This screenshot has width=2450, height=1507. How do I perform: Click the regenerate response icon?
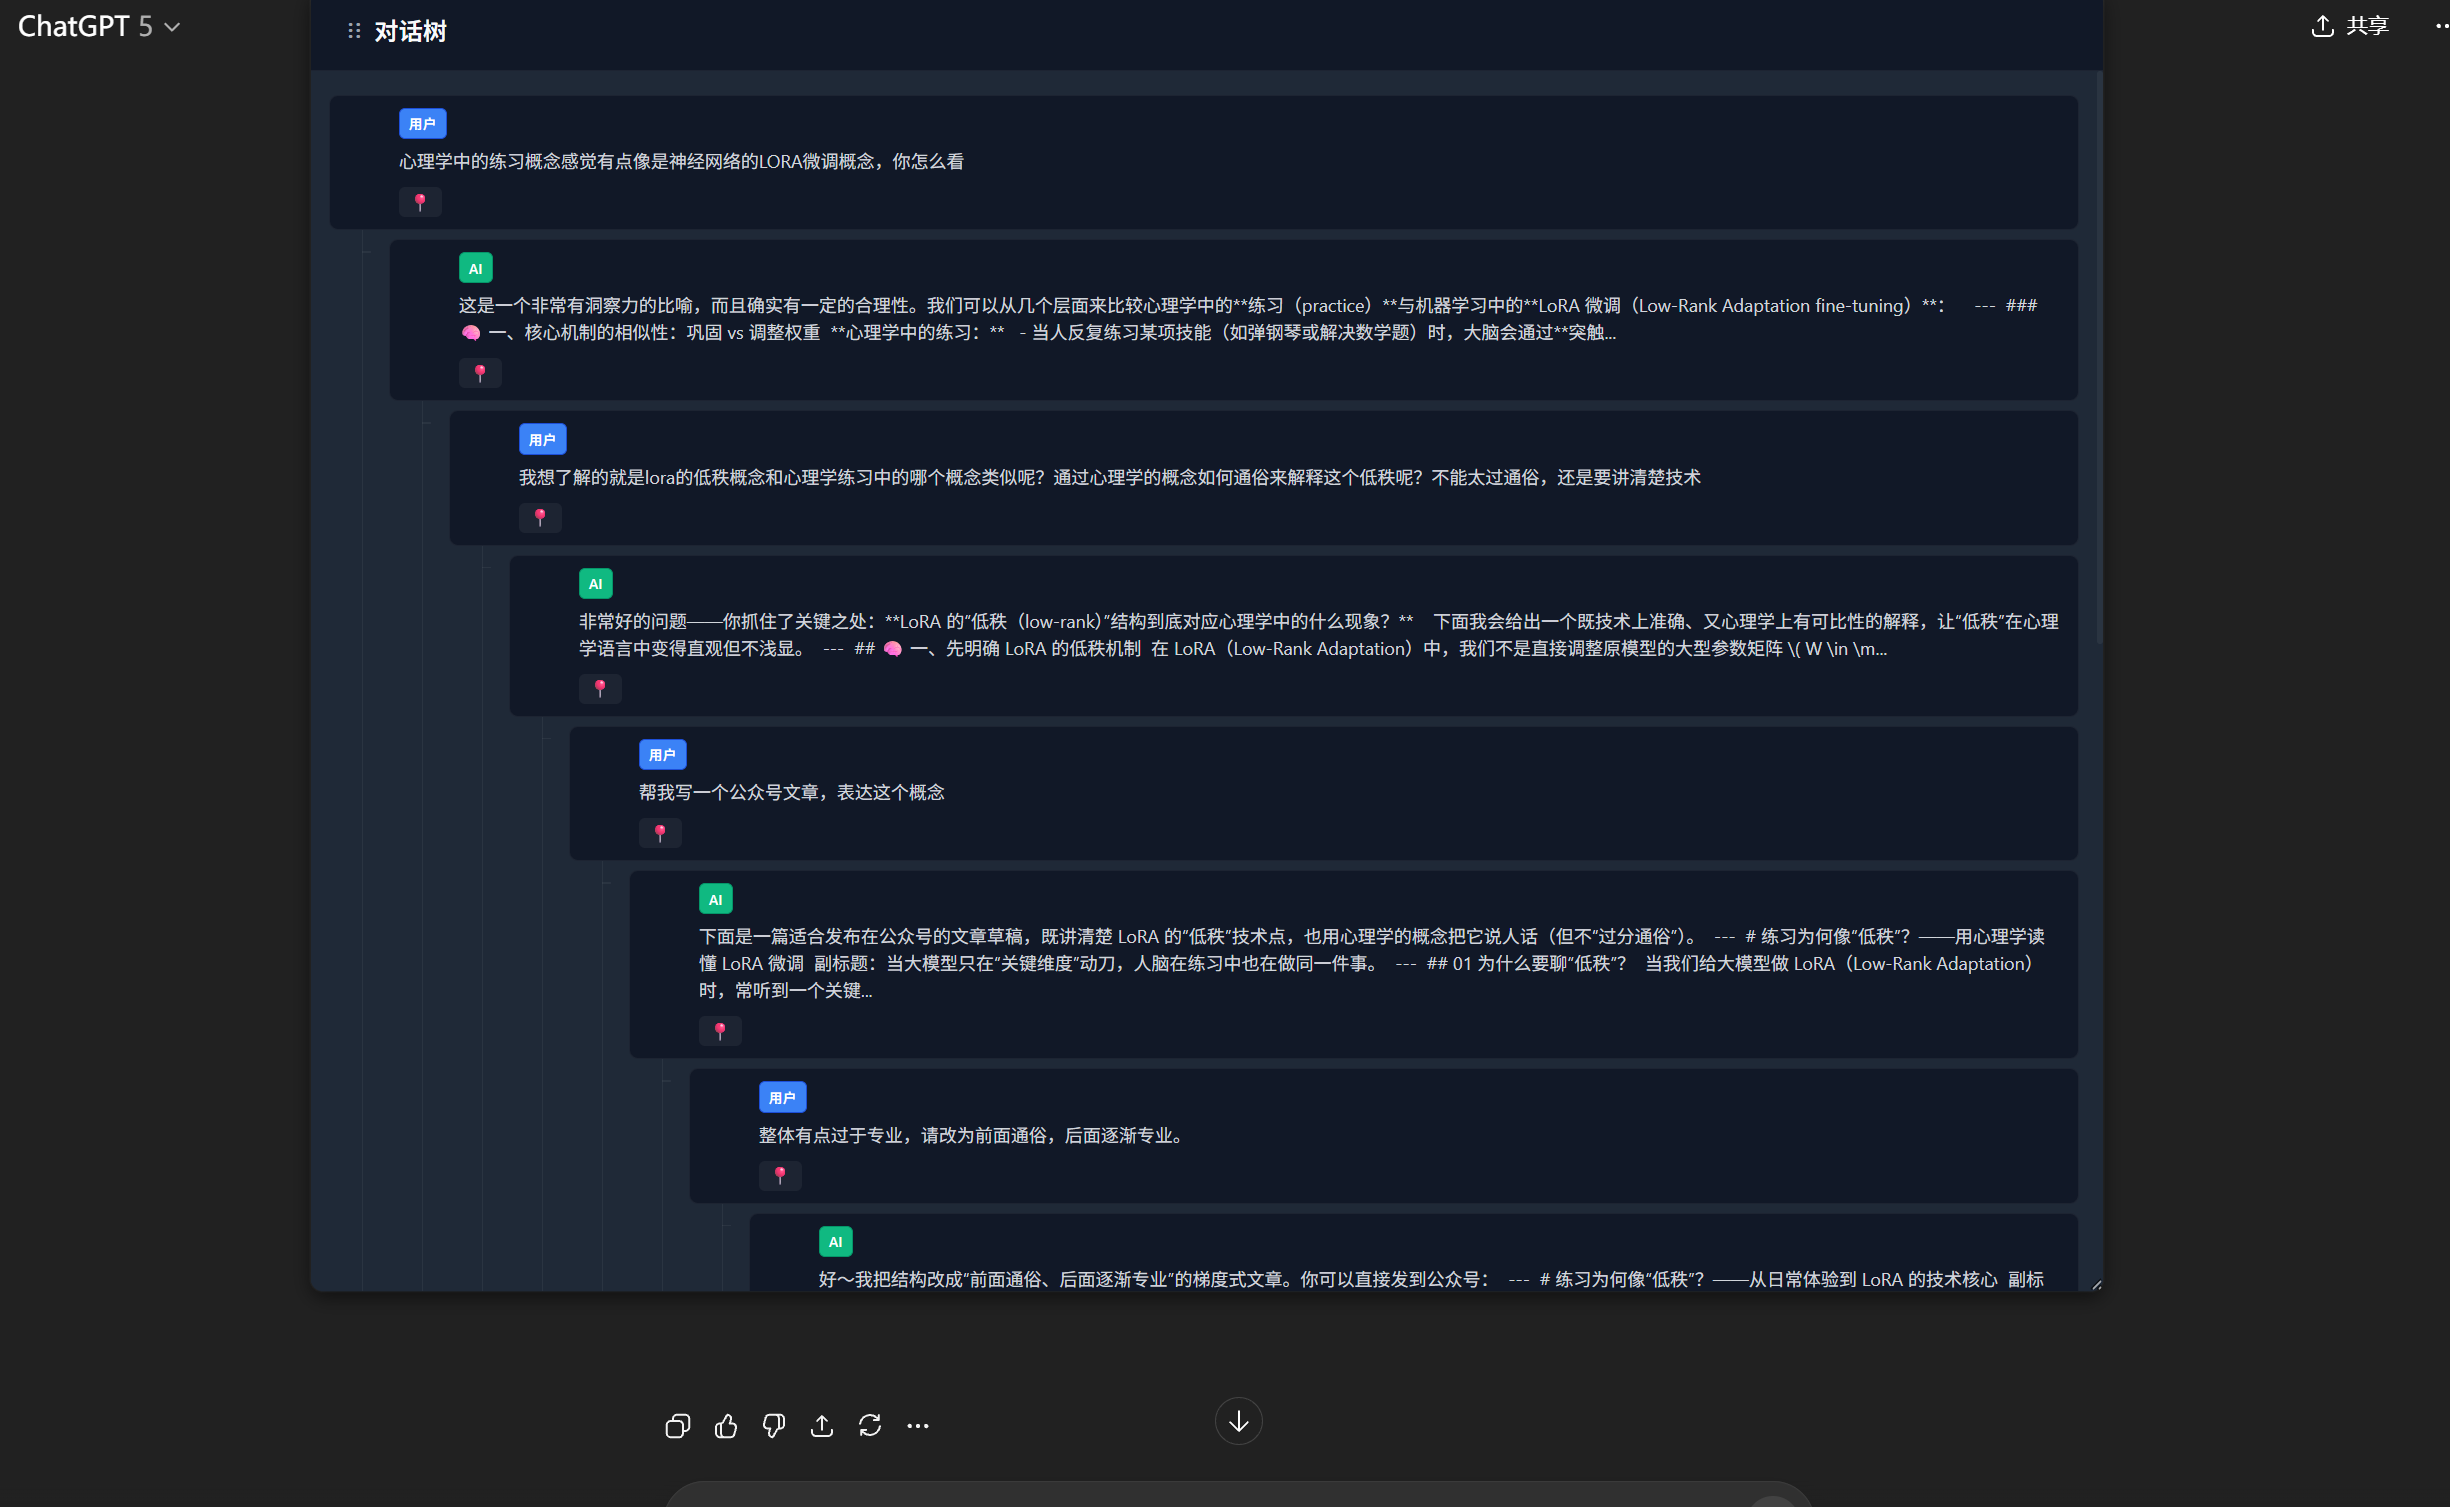tap(870, 1426)
